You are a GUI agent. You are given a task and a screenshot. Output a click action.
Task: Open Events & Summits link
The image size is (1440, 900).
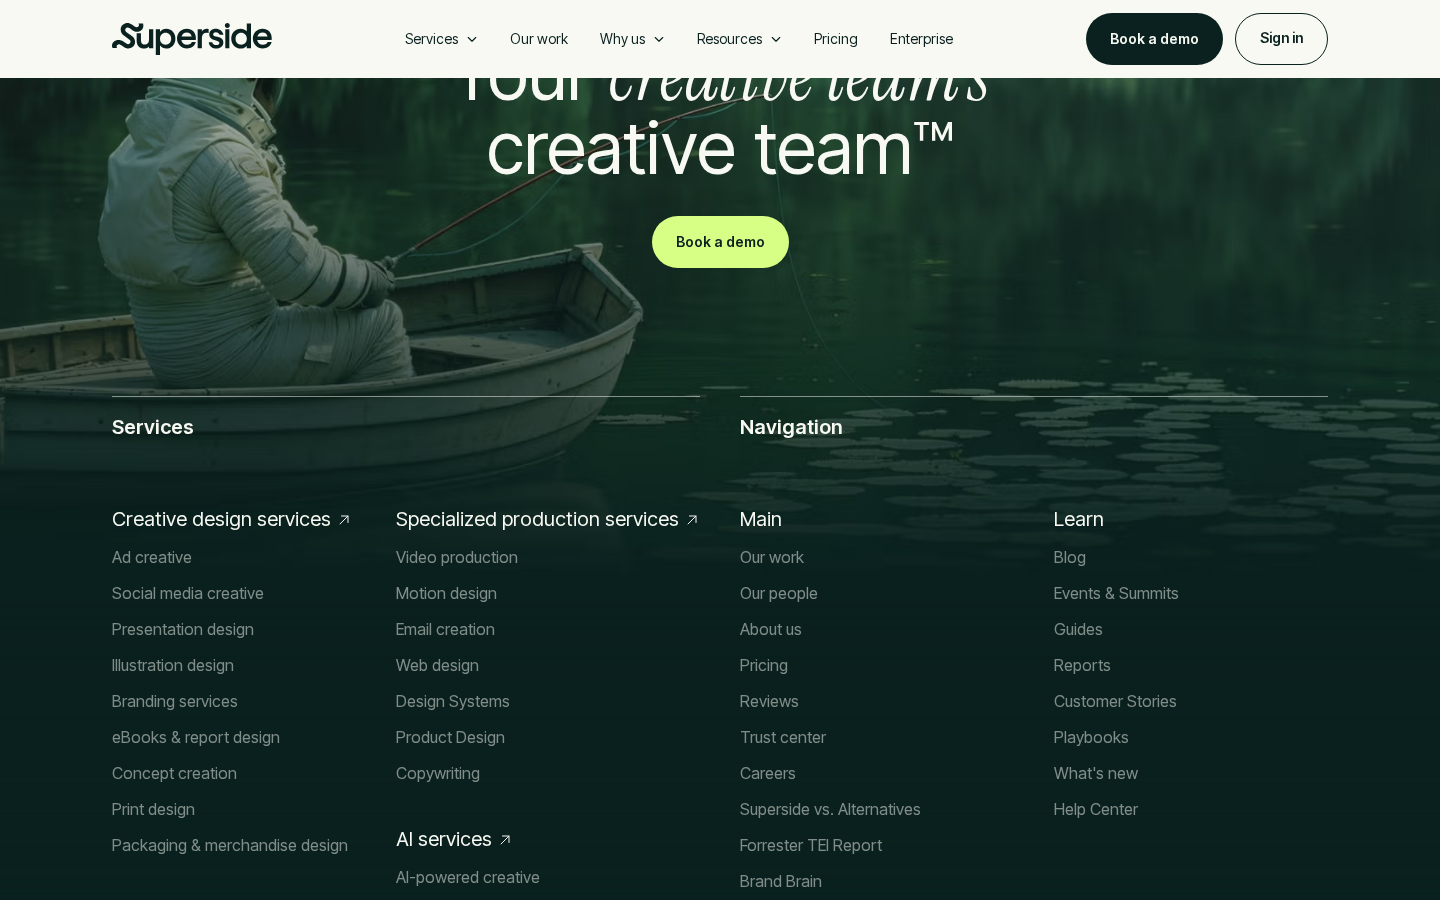coord(1116,593)
